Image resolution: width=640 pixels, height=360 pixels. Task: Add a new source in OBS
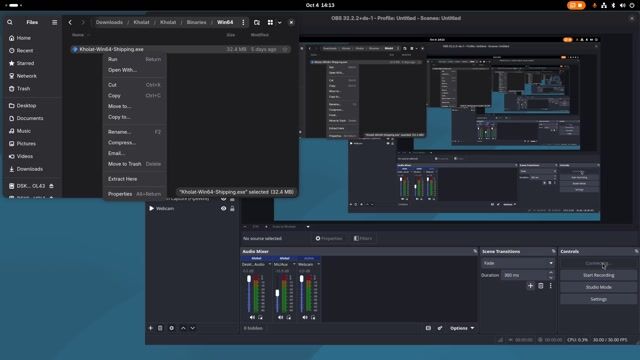click(151, 328)
